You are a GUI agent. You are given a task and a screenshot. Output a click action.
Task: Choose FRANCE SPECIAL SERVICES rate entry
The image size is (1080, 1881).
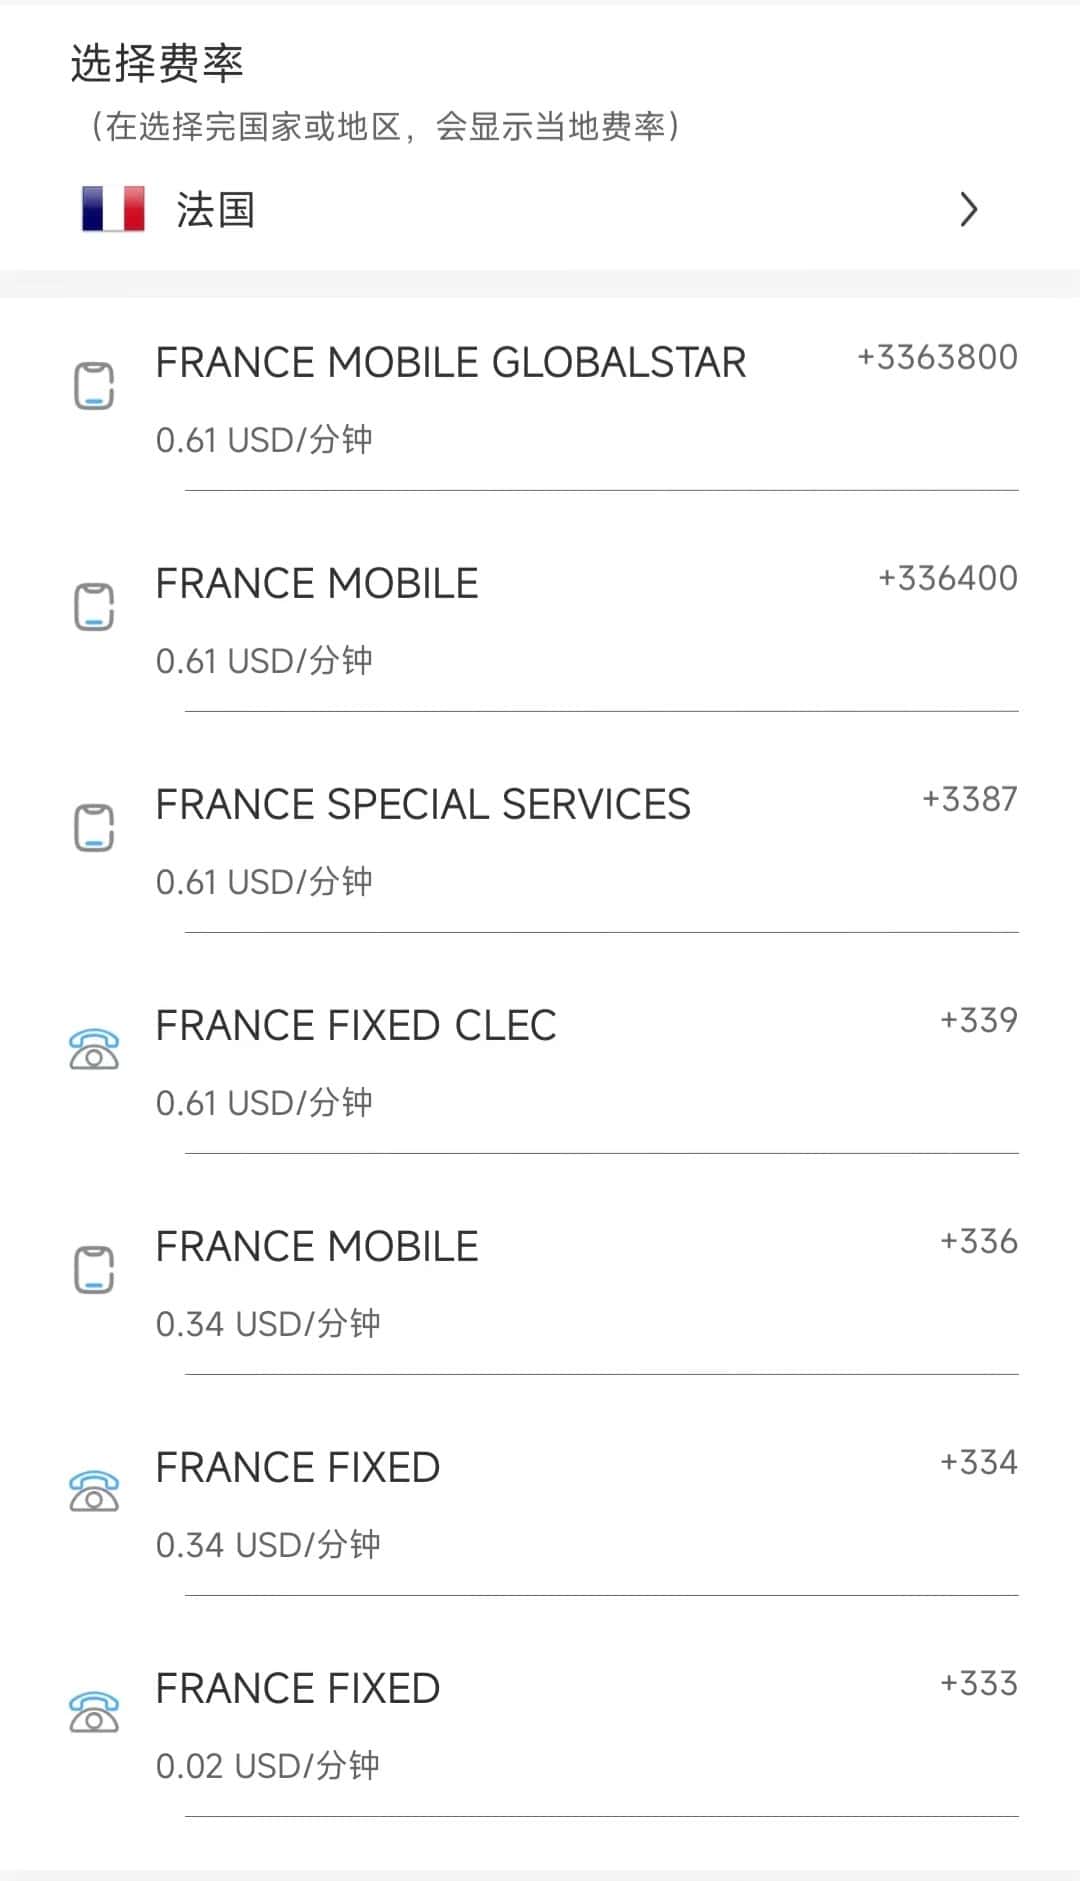click(x=422, y=805)
